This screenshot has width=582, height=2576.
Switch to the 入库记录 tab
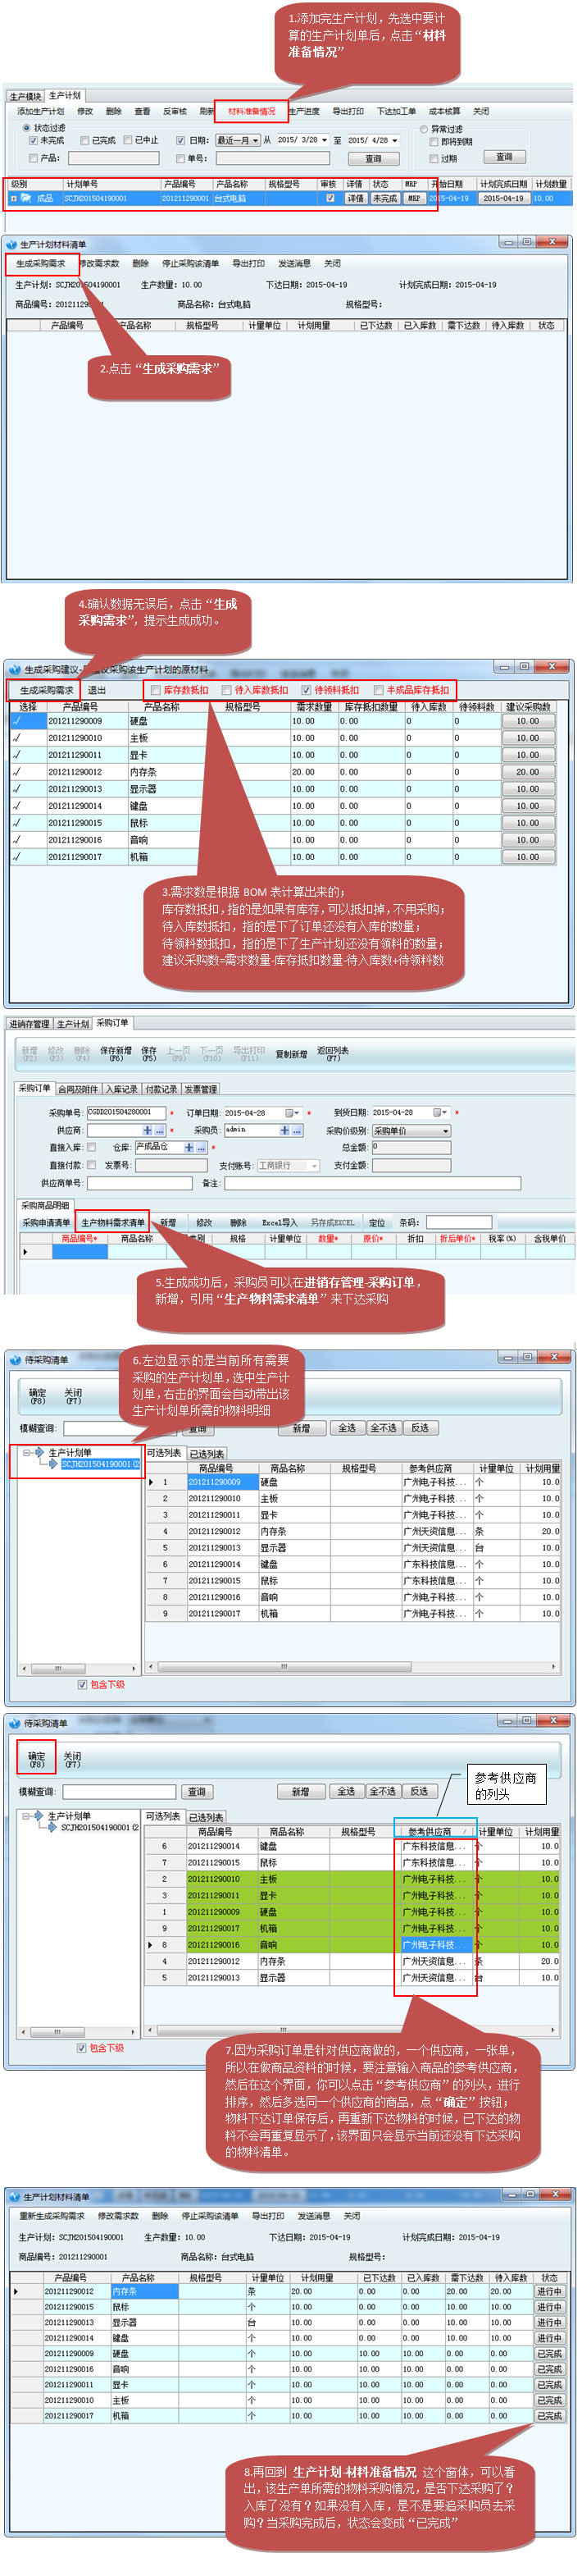pos(121,1089)
